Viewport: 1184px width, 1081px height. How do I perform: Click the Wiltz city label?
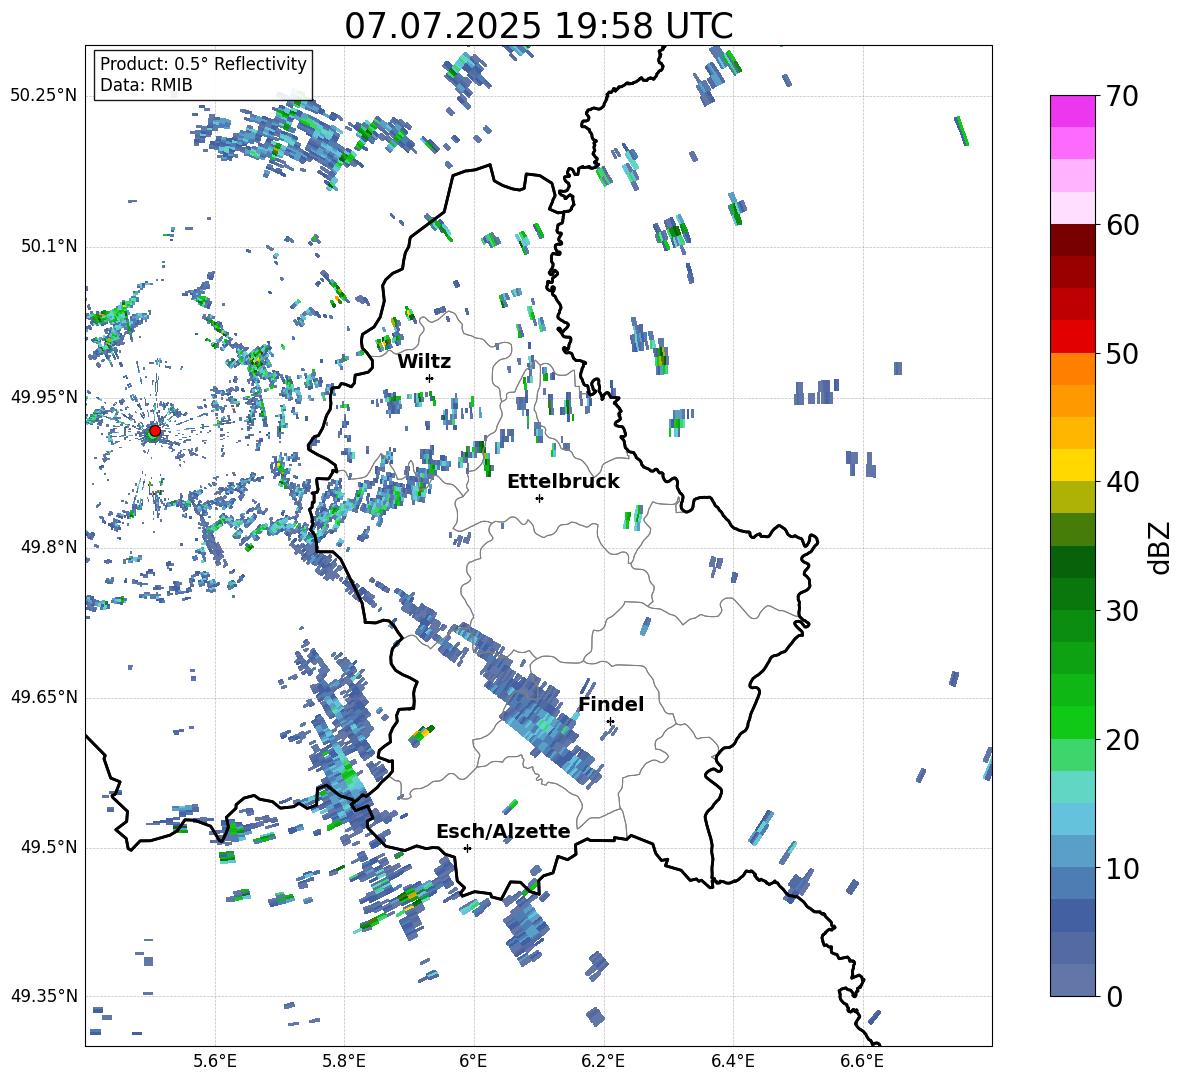[x=424, y=362]
